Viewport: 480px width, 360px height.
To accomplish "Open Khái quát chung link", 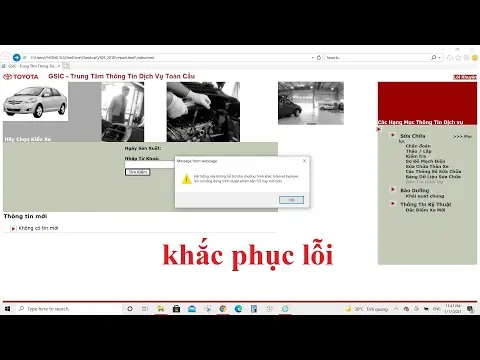I will [x=425, y=196].
